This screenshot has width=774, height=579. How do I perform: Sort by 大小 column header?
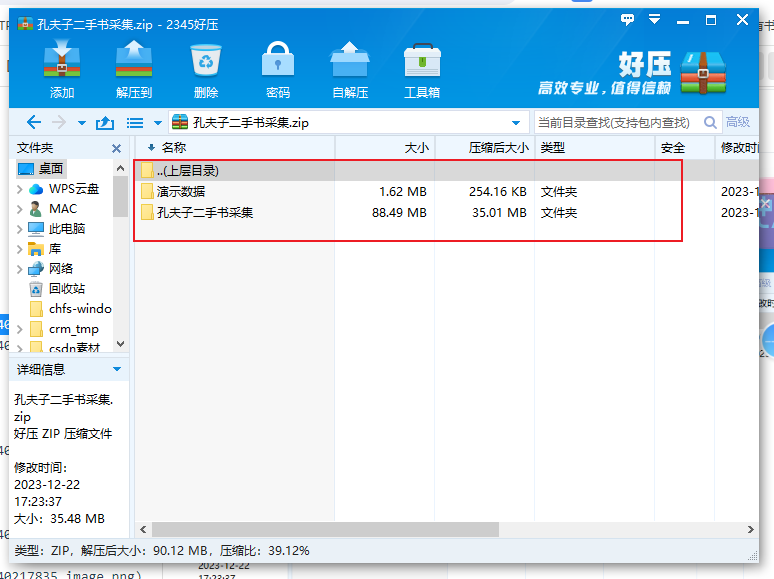pyautogui.click(x=385, y=148)
